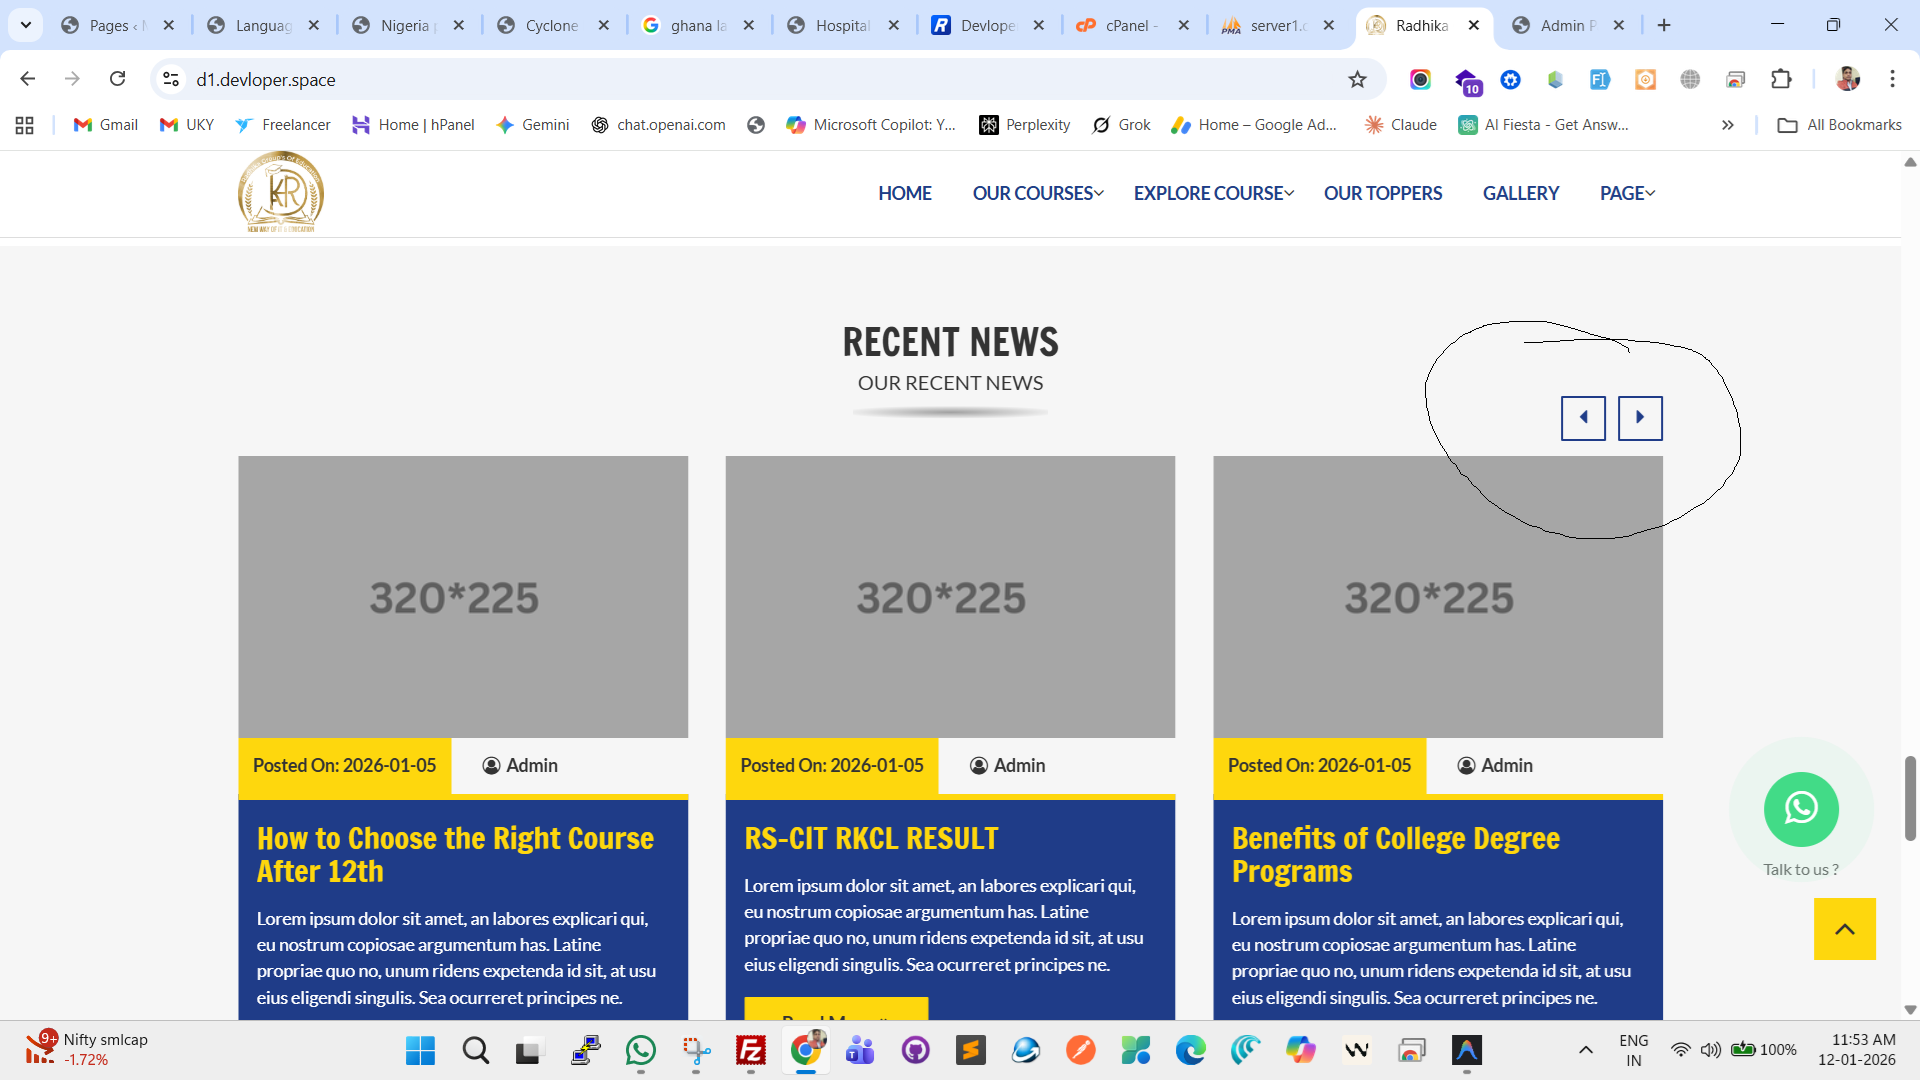Screen dimensions: 1920x1080
Task: Open WhatsApp from the Windows taskbar
Action: tap(640, 1050)
